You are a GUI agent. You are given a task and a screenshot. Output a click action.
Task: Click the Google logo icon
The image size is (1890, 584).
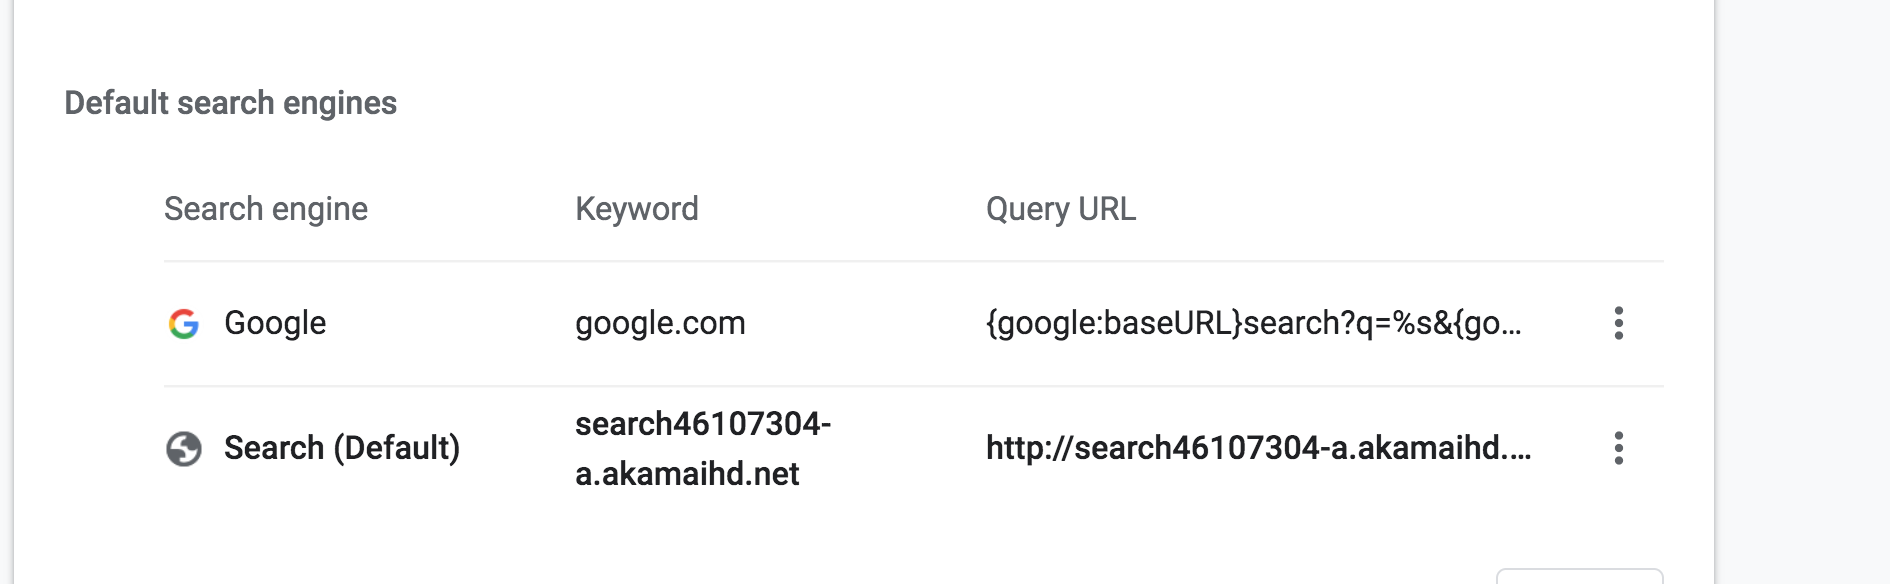point(184,323)
